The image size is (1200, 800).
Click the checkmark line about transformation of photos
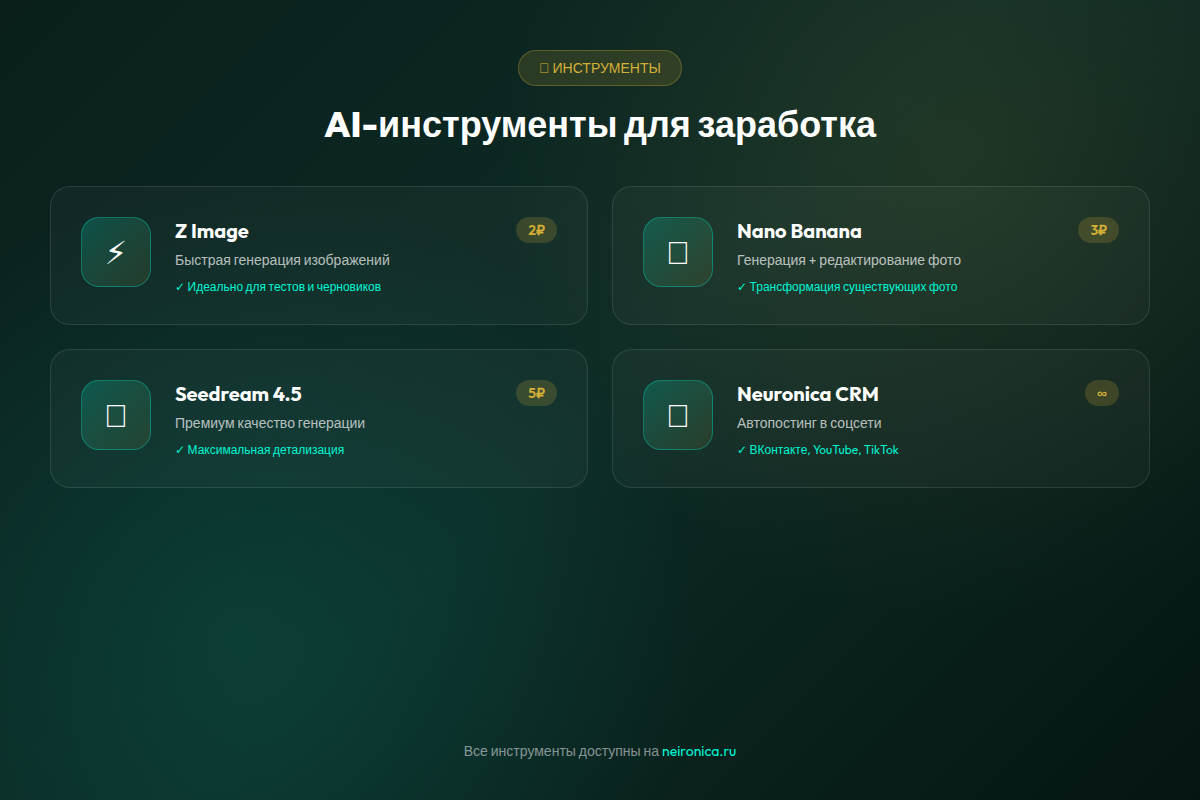click(848, 287)
